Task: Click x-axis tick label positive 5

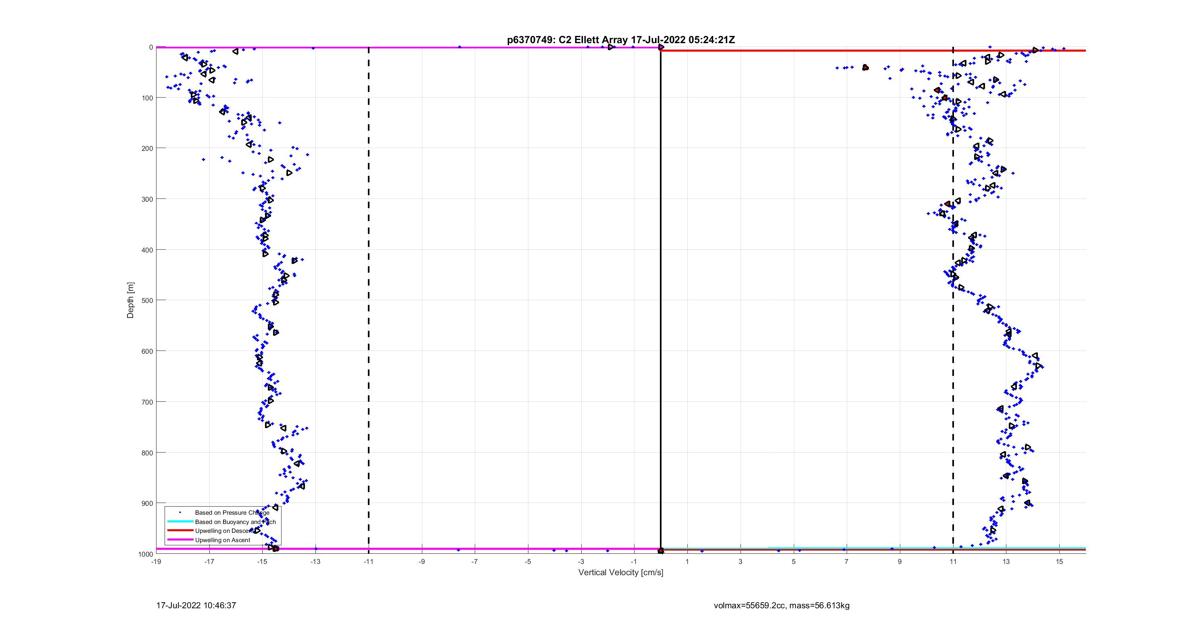Action: (794, 562)
